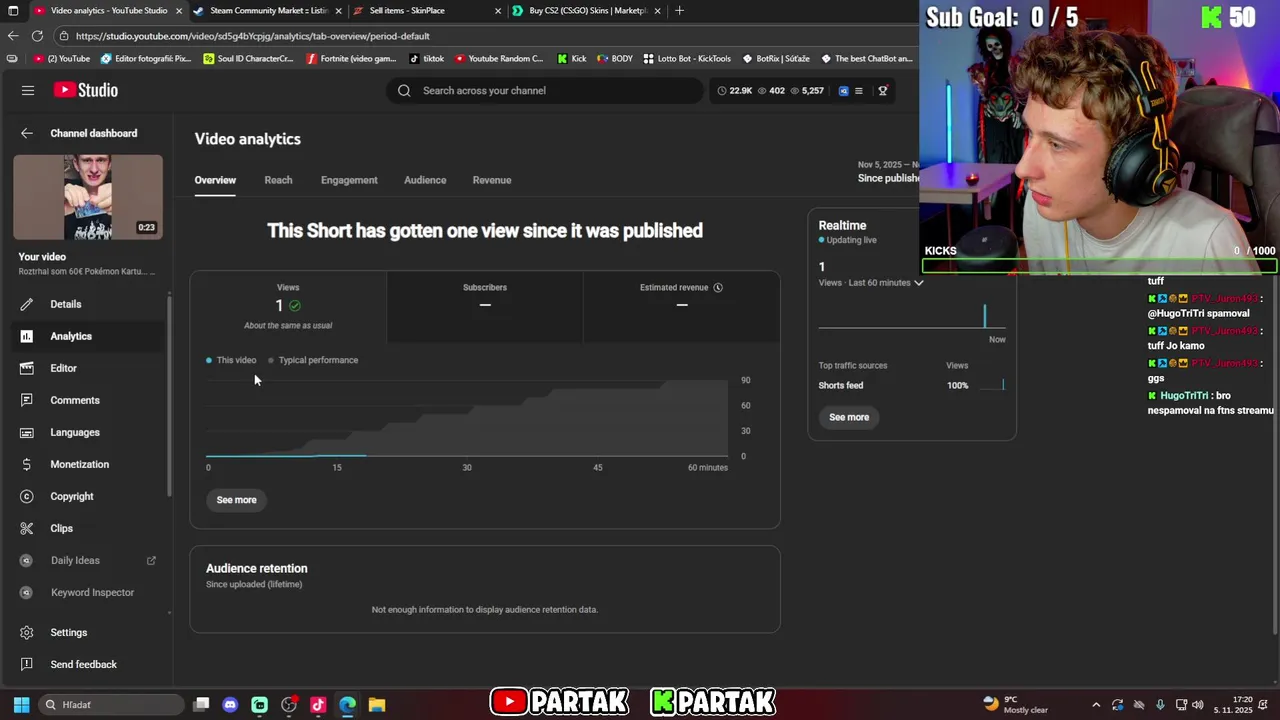Click the trophy icon in header
Viewport: 1280px width, 720px height.
[x=882, y=90]
